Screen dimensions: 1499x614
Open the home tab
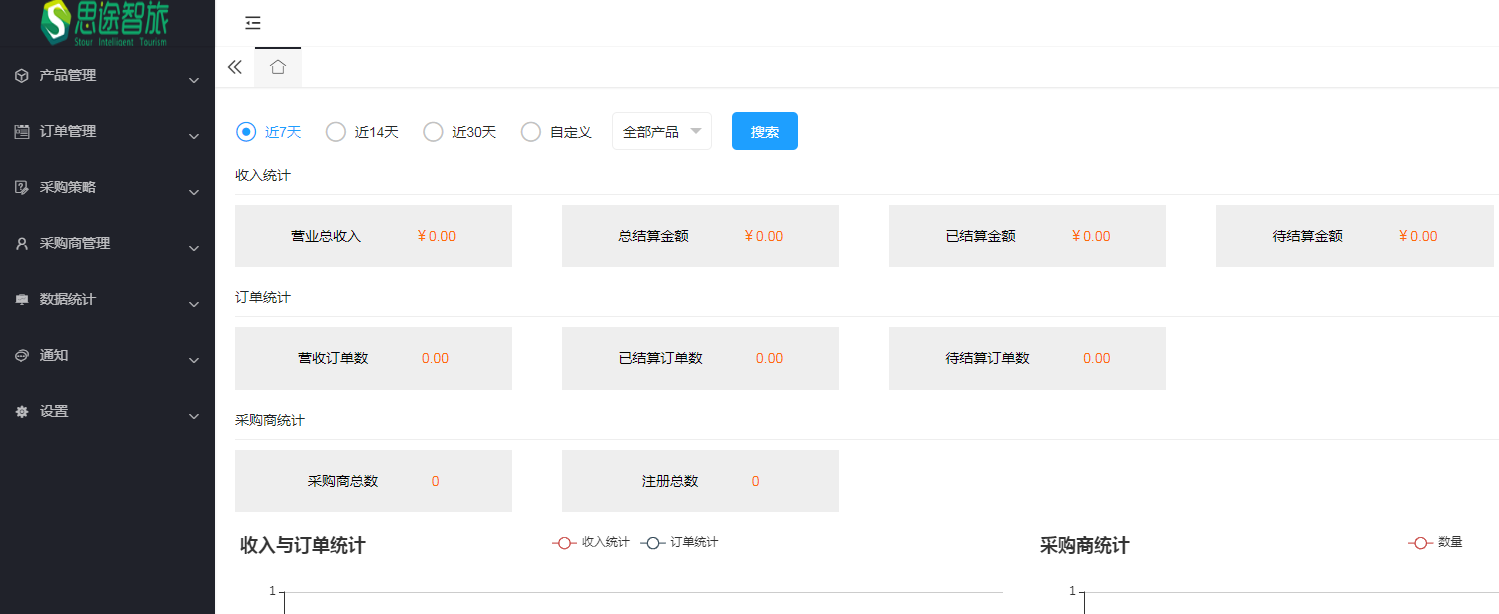click(278, 67)
